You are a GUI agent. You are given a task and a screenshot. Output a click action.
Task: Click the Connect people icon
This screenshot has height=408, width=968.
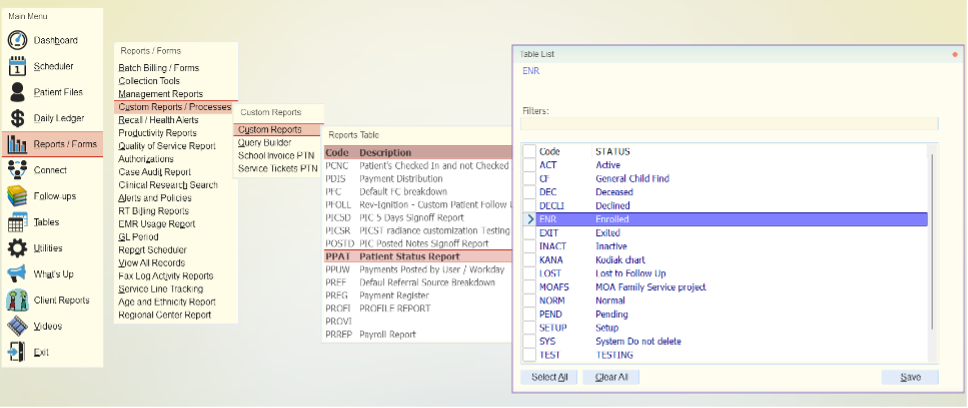pyautogui.click(x=17, y=170)
